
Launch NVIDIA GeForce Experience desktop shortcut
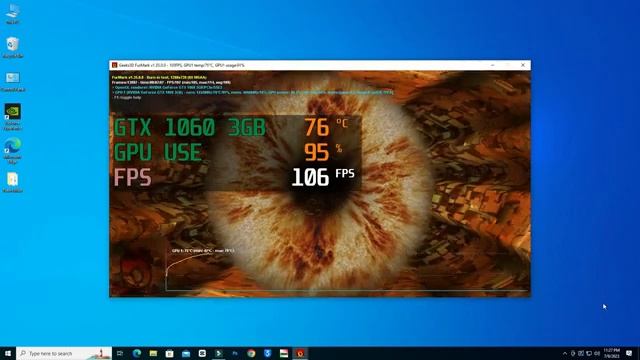coord(13,116)
